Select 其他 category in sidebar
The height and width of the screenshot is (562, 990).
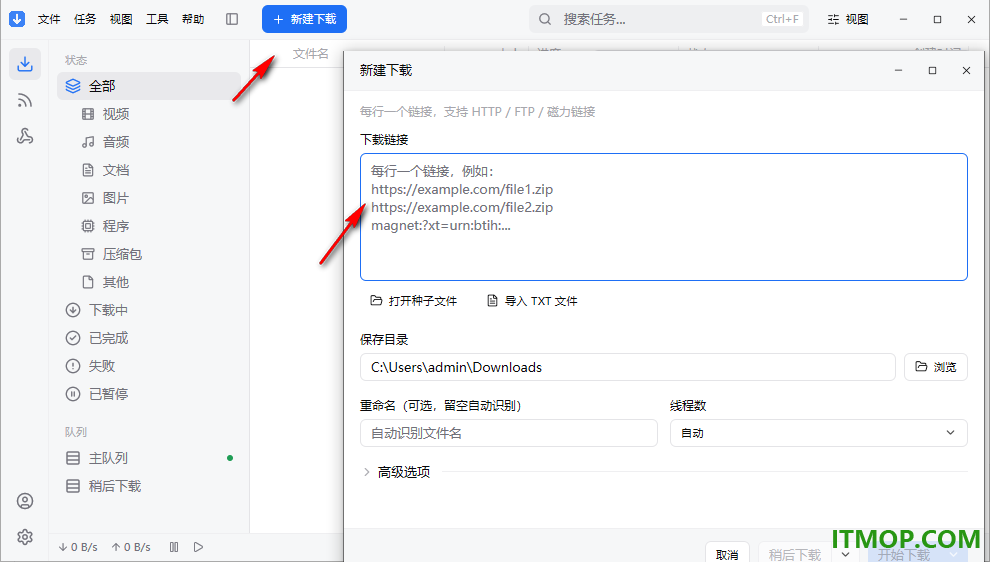click(149, 282)
